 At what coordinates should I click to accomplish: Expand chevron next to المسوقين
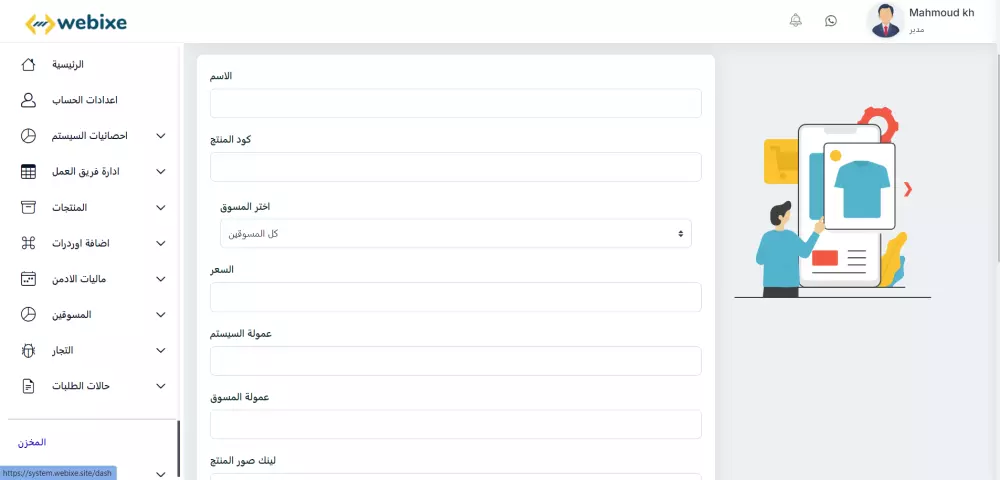pos(161,314)
